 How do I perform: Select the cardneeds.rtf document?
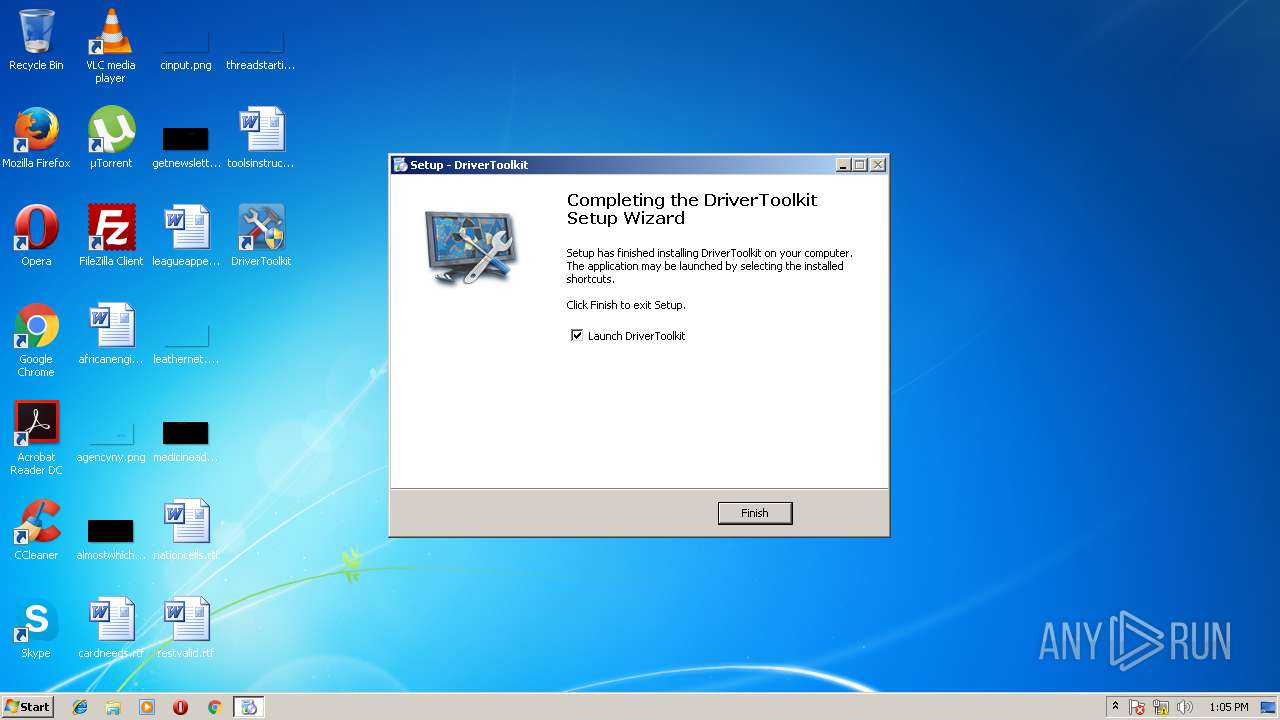pyautogui.click(x=111, y=628)
